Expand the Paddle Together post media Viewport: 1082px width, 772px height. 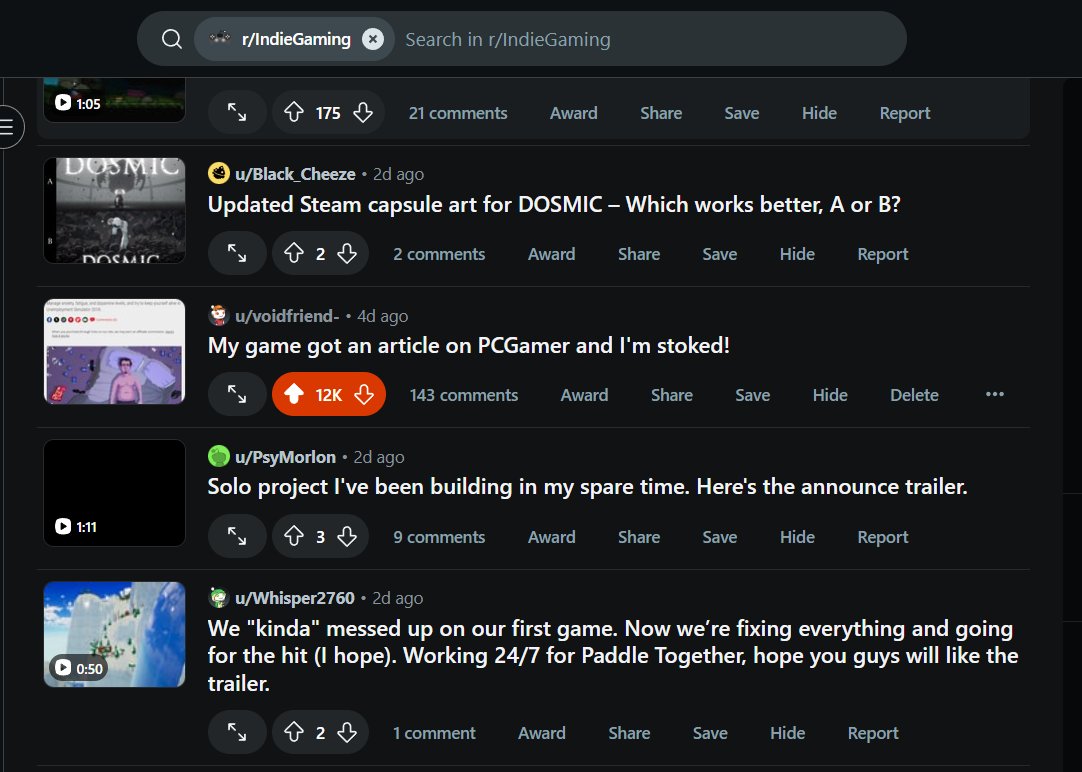tap(237, 732)
